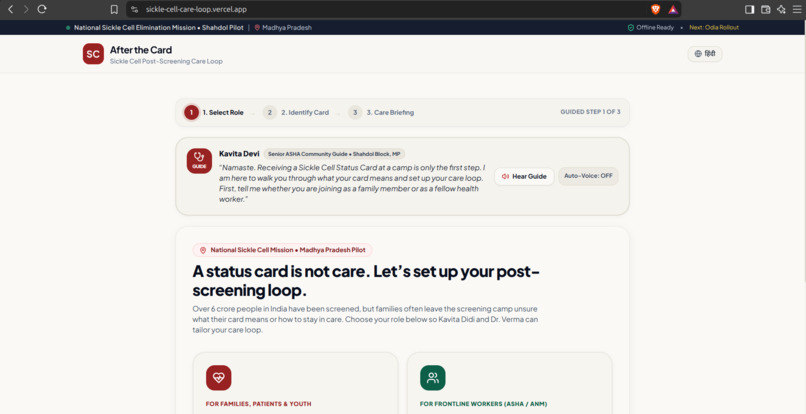The height and width of the screenshot is (414, 806).
Task: Reload the page with the refresh icon
Action: click(x=42, y=9)
